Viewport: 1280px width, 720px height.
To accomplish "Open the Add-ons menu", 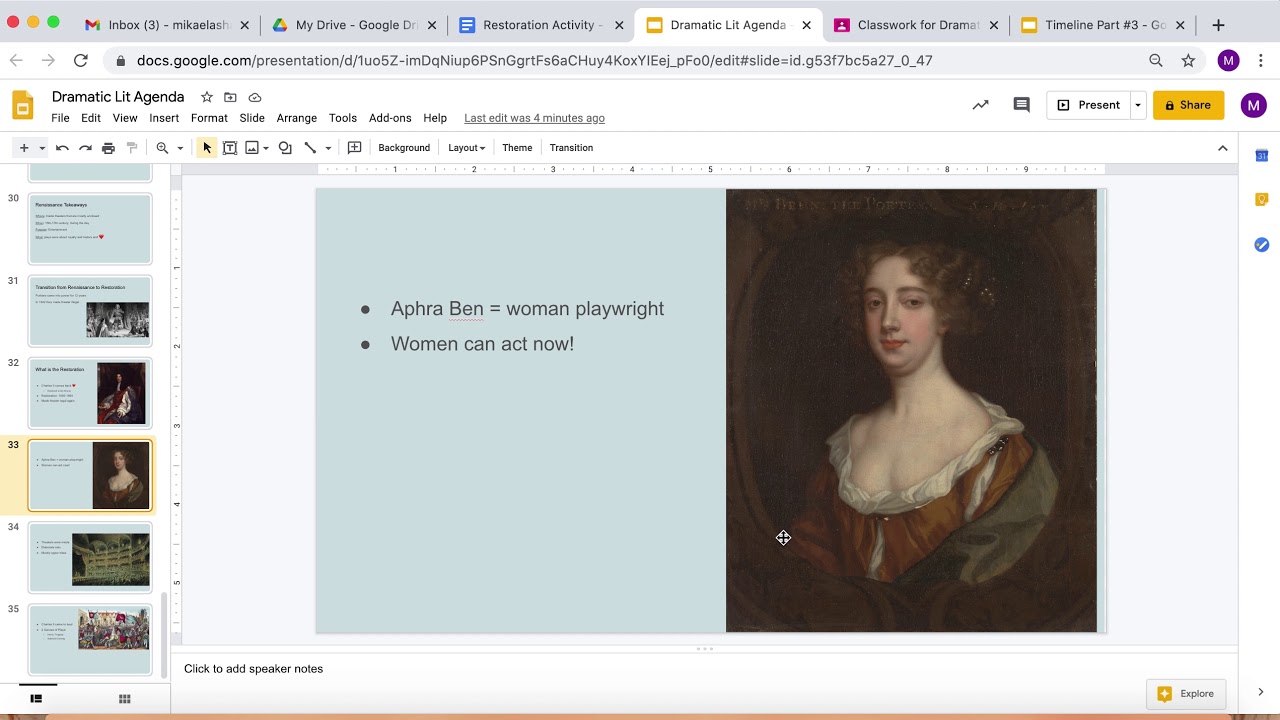I will pyautogui.click(x=390, y=118).
